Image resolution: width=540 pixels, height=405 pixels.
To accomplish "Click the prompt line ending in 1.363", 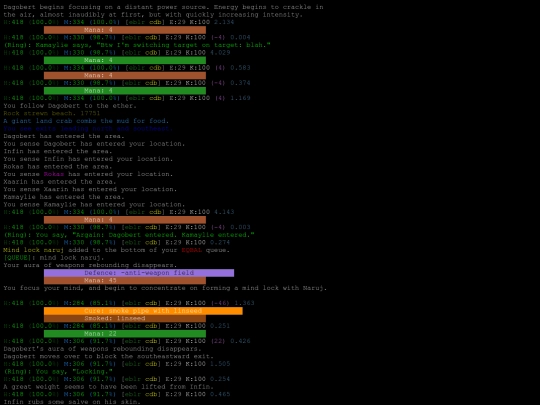I will pyautogui.click(x=129, y=303).
